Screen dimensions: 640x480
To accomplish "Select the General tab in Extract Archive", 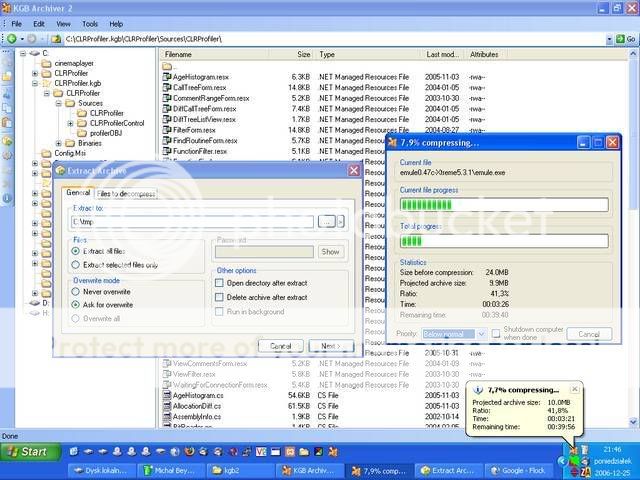I will 78,192.
